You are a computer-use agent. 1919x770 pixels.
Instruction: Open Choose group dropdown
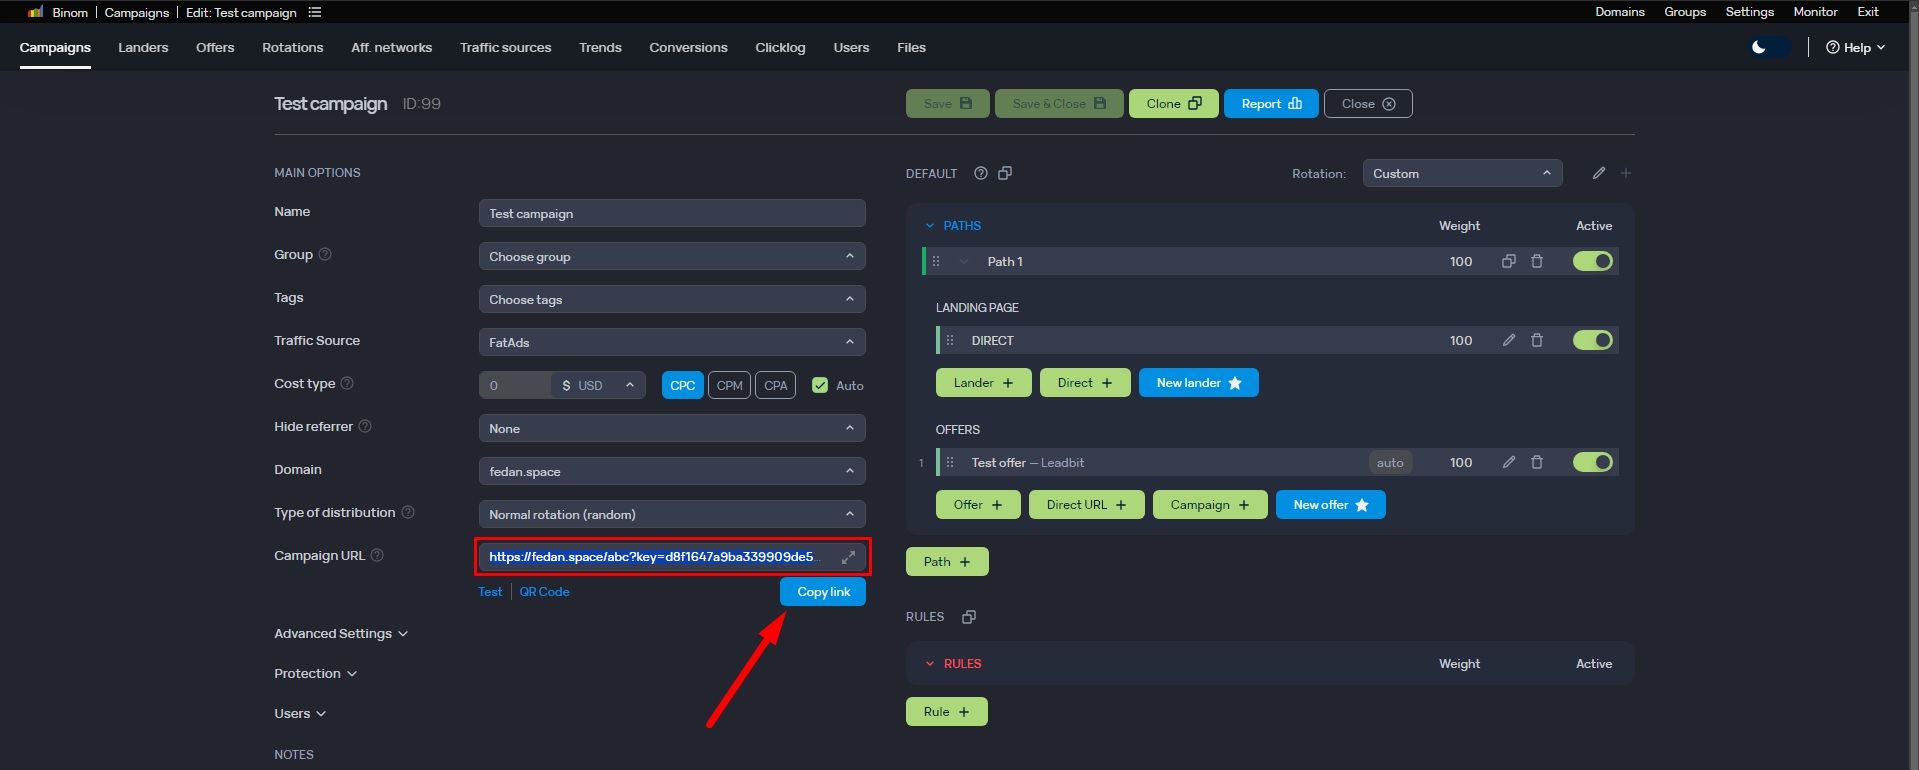[x=672, y=256]
